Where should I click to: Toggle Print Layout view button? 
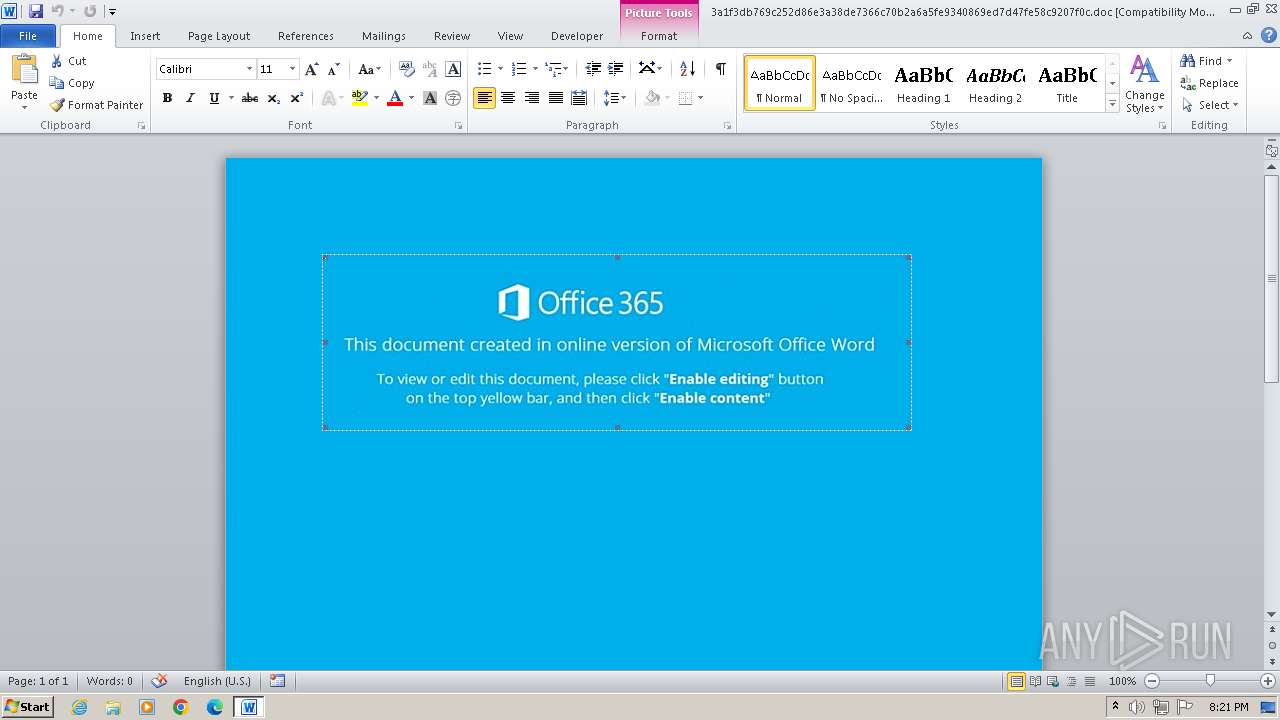click(1016, 681)
